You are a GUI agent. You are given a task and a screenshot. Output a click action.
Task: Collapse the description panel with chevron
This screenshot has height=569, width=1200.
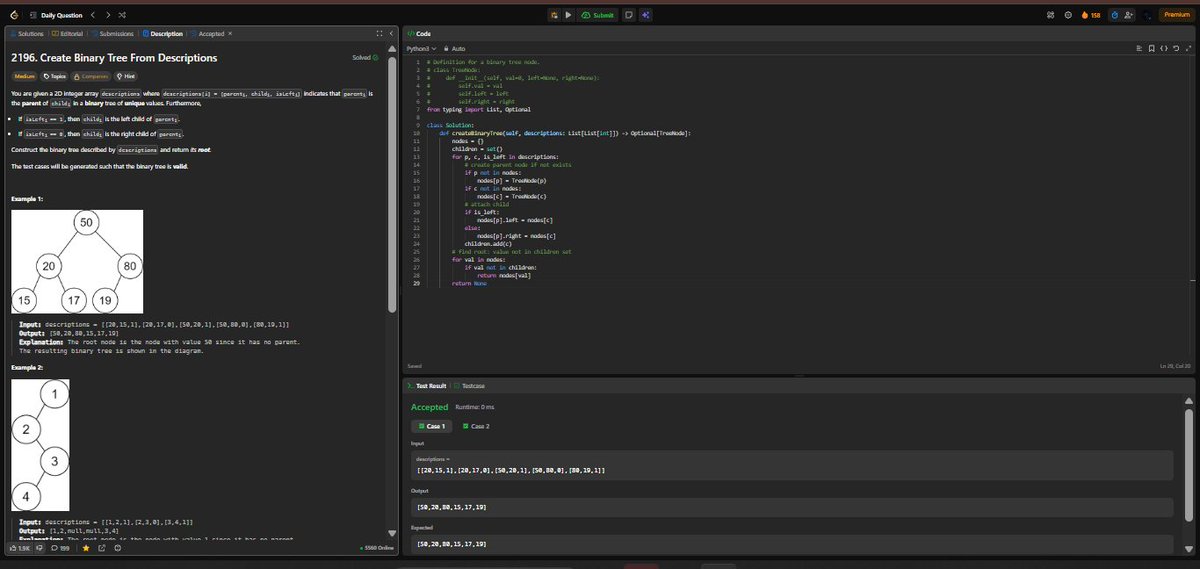(x=390, y=34)
